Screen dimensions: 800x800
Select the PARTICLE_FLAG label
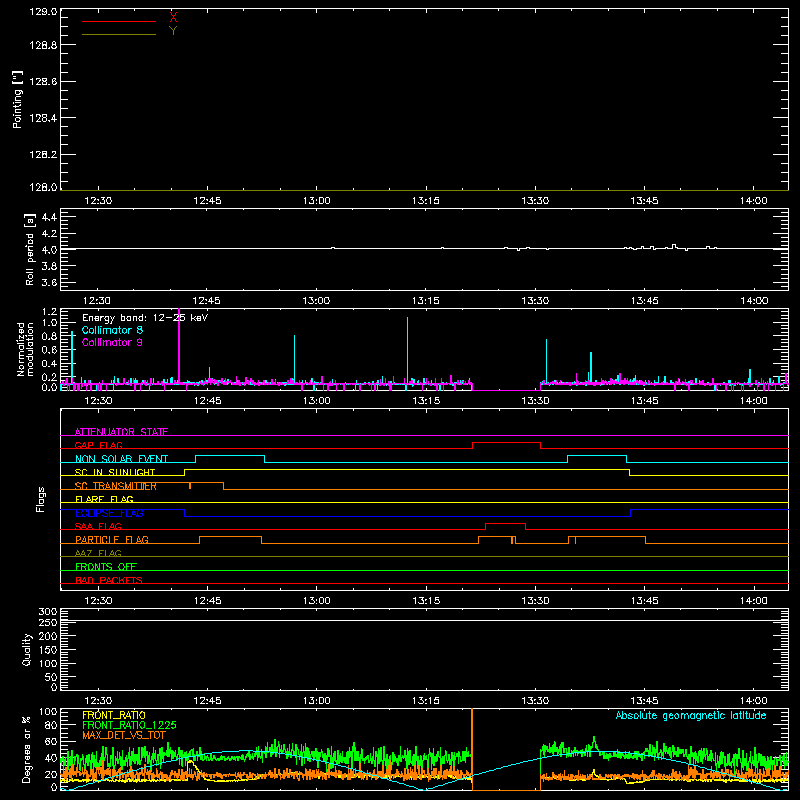point(112,539)
